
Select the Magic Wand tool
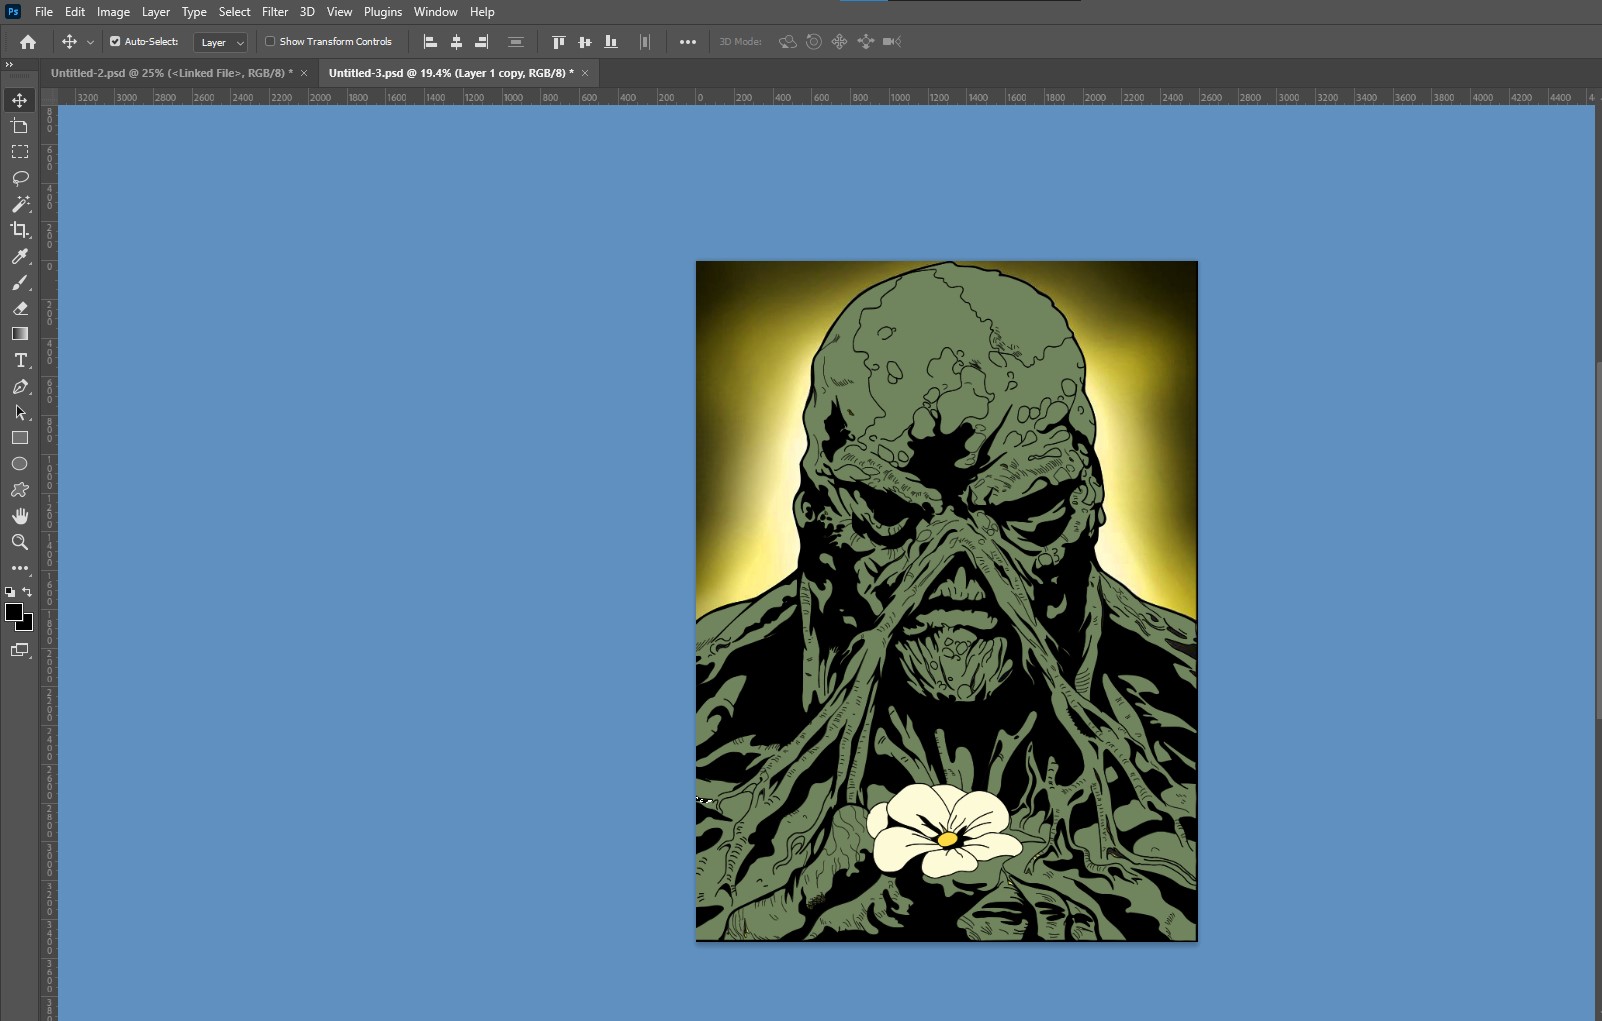tap(19, 204)
